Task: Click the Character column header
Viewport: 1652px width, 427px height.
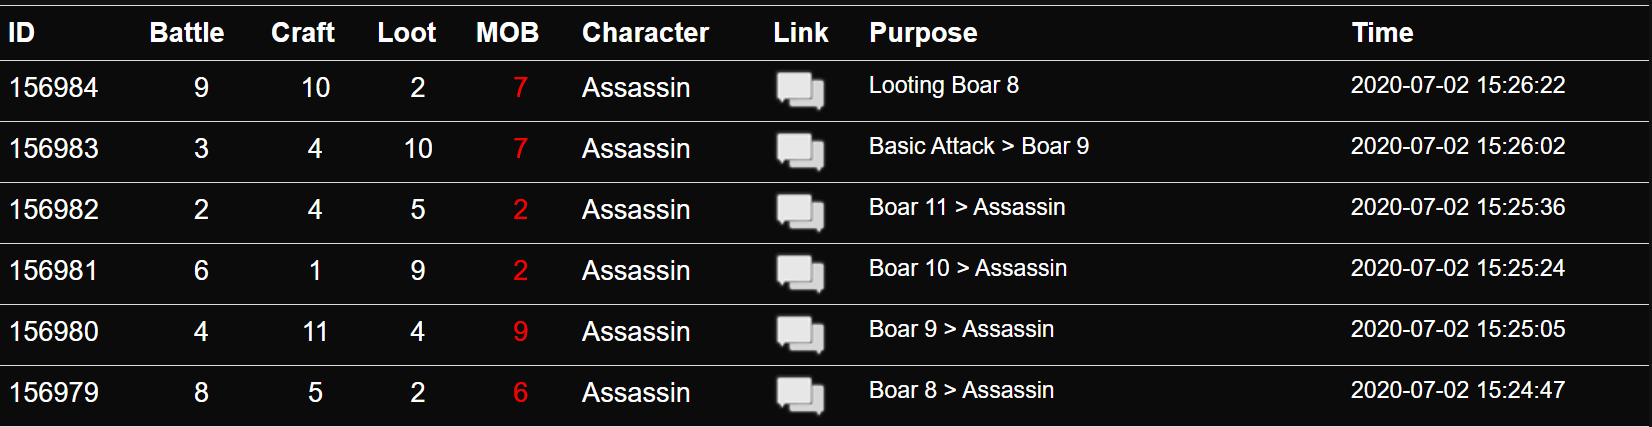Action: tap(646, 33)
